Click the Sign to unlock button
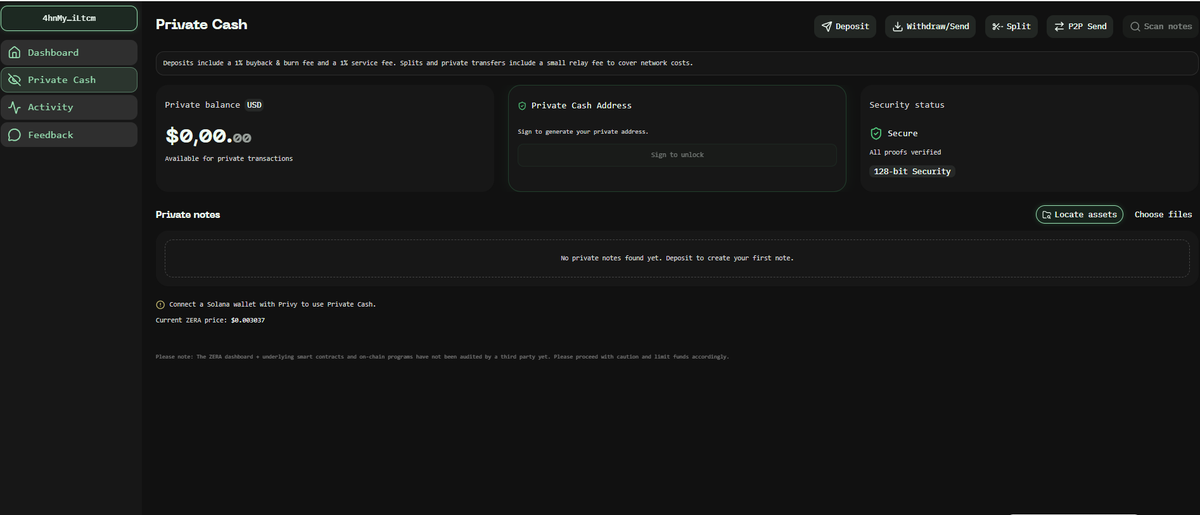 click(x=677, y=155)
